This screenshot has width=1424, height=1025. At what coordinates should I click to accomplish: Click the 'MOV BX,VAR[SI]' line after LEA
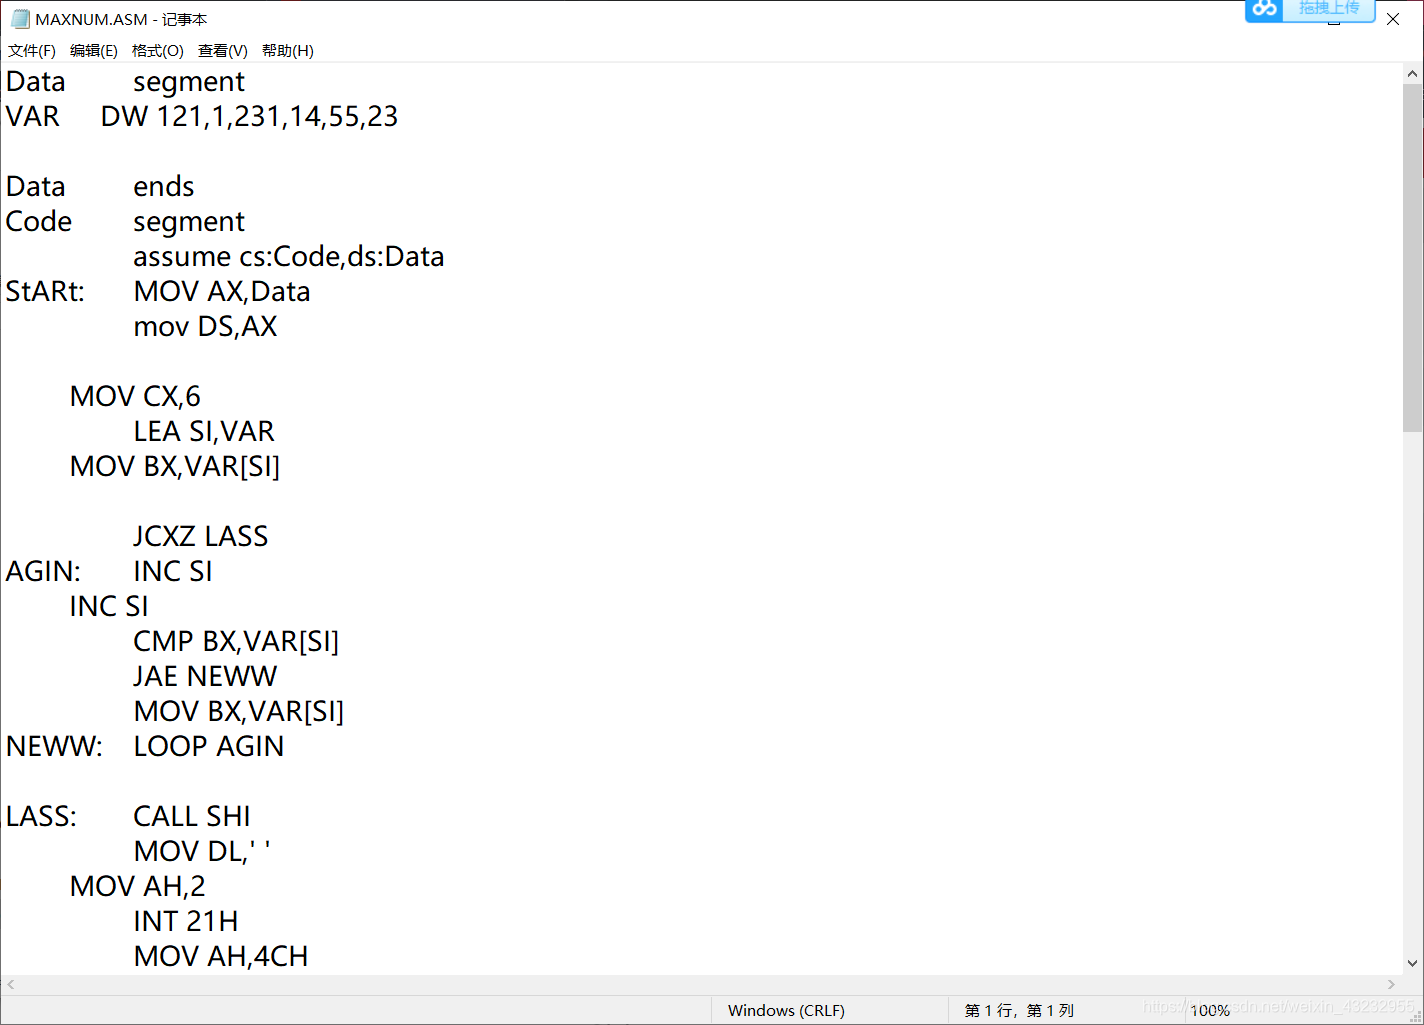click(175, 467)
